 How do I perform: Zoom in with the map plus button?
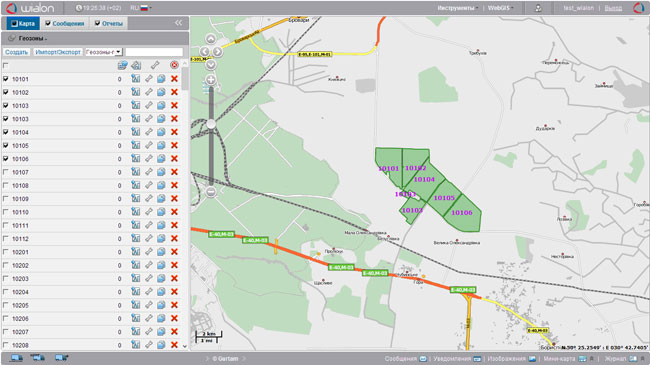211,80
